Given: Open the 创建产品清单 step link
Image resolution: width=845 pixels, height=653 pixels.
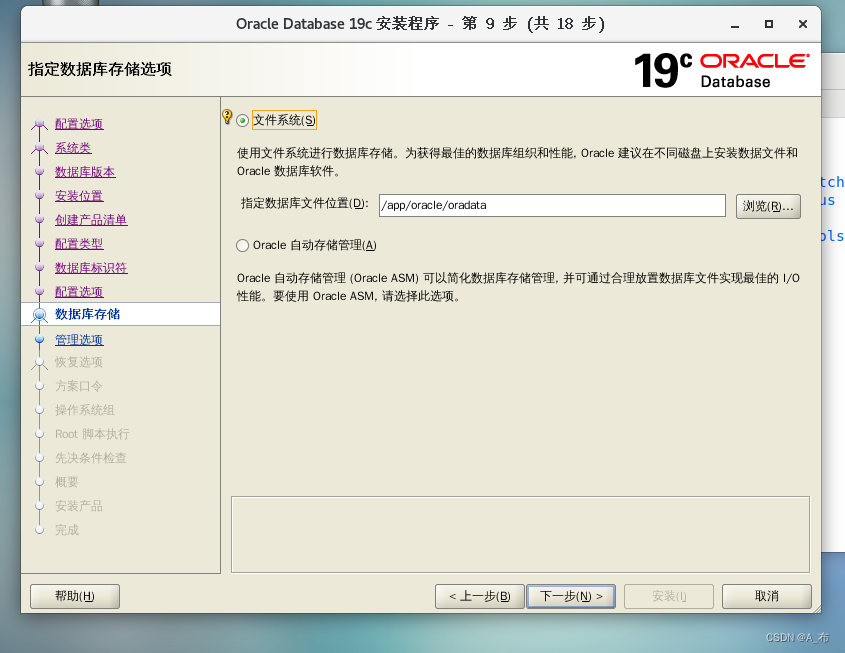Looking at the screenshot, I should click(91, 220).
